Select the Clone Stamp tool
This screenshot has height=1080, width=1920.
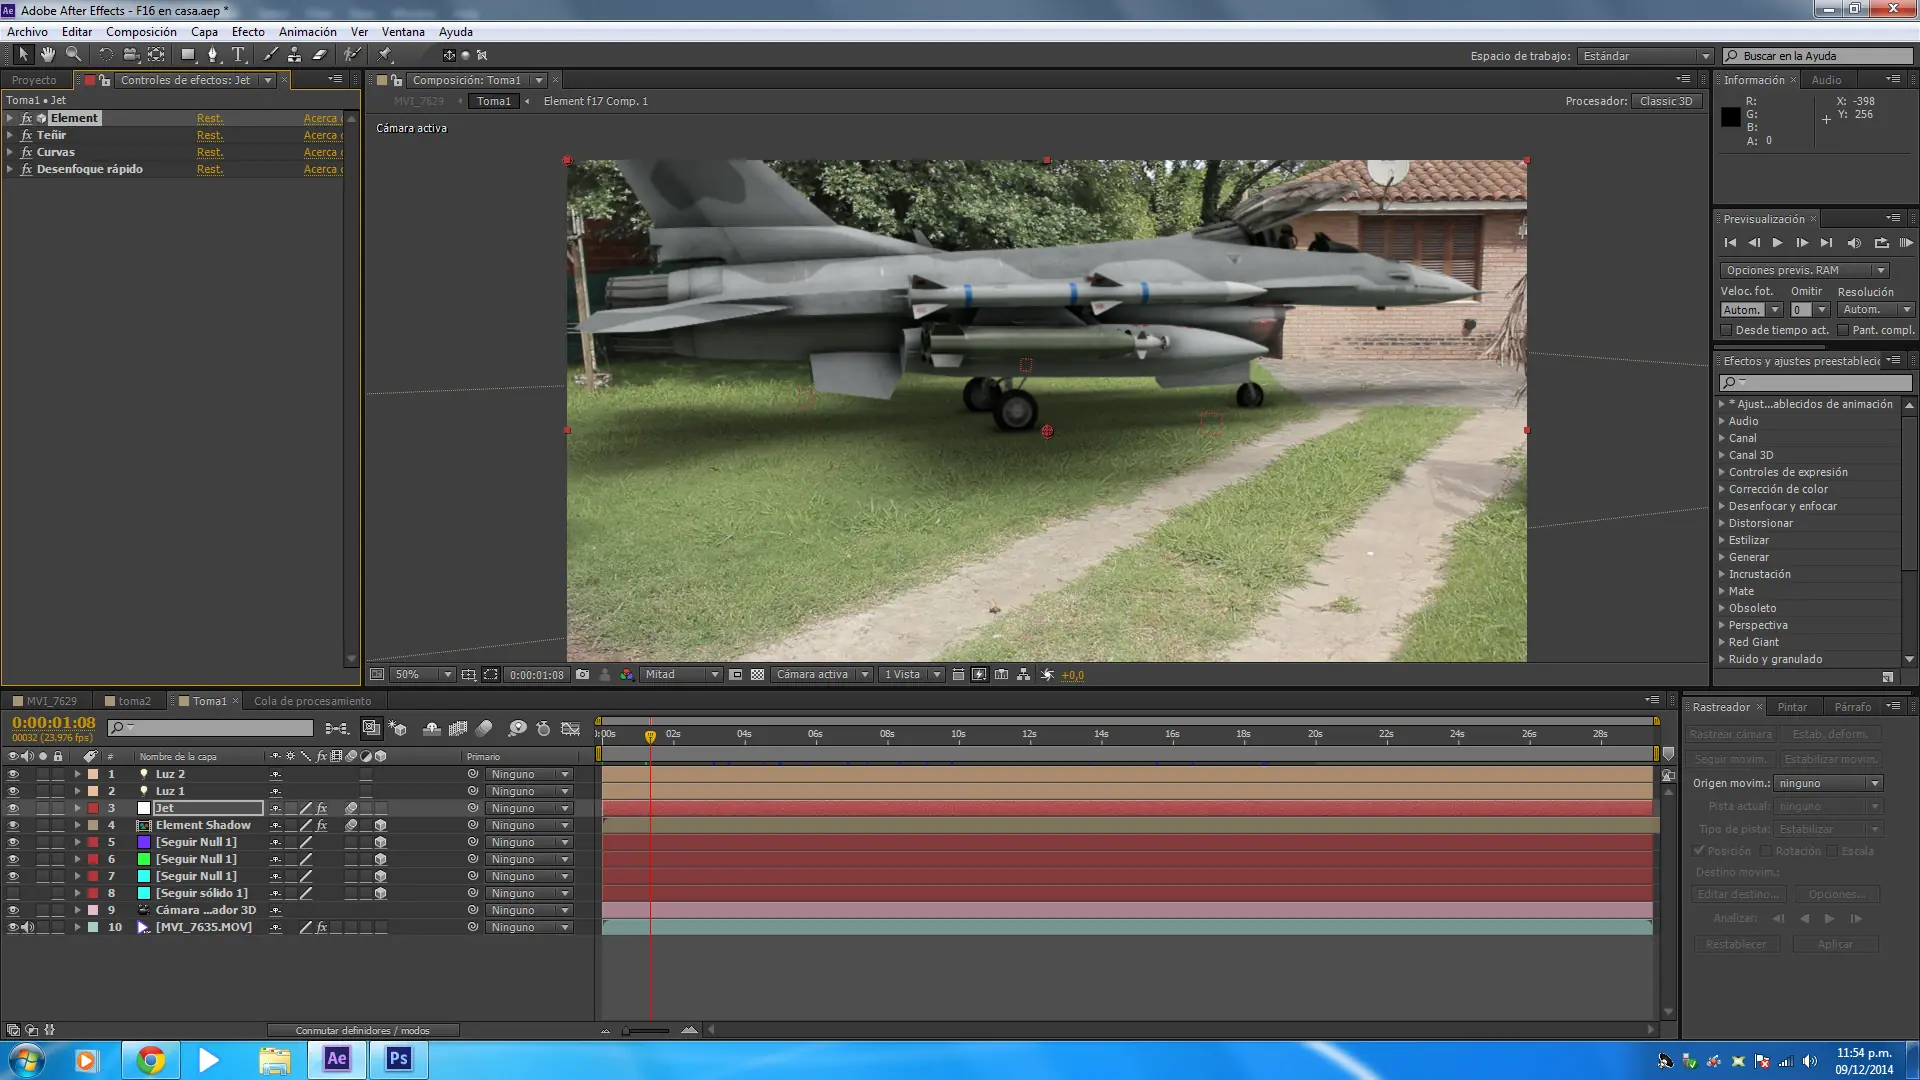[x=294, y=55]
